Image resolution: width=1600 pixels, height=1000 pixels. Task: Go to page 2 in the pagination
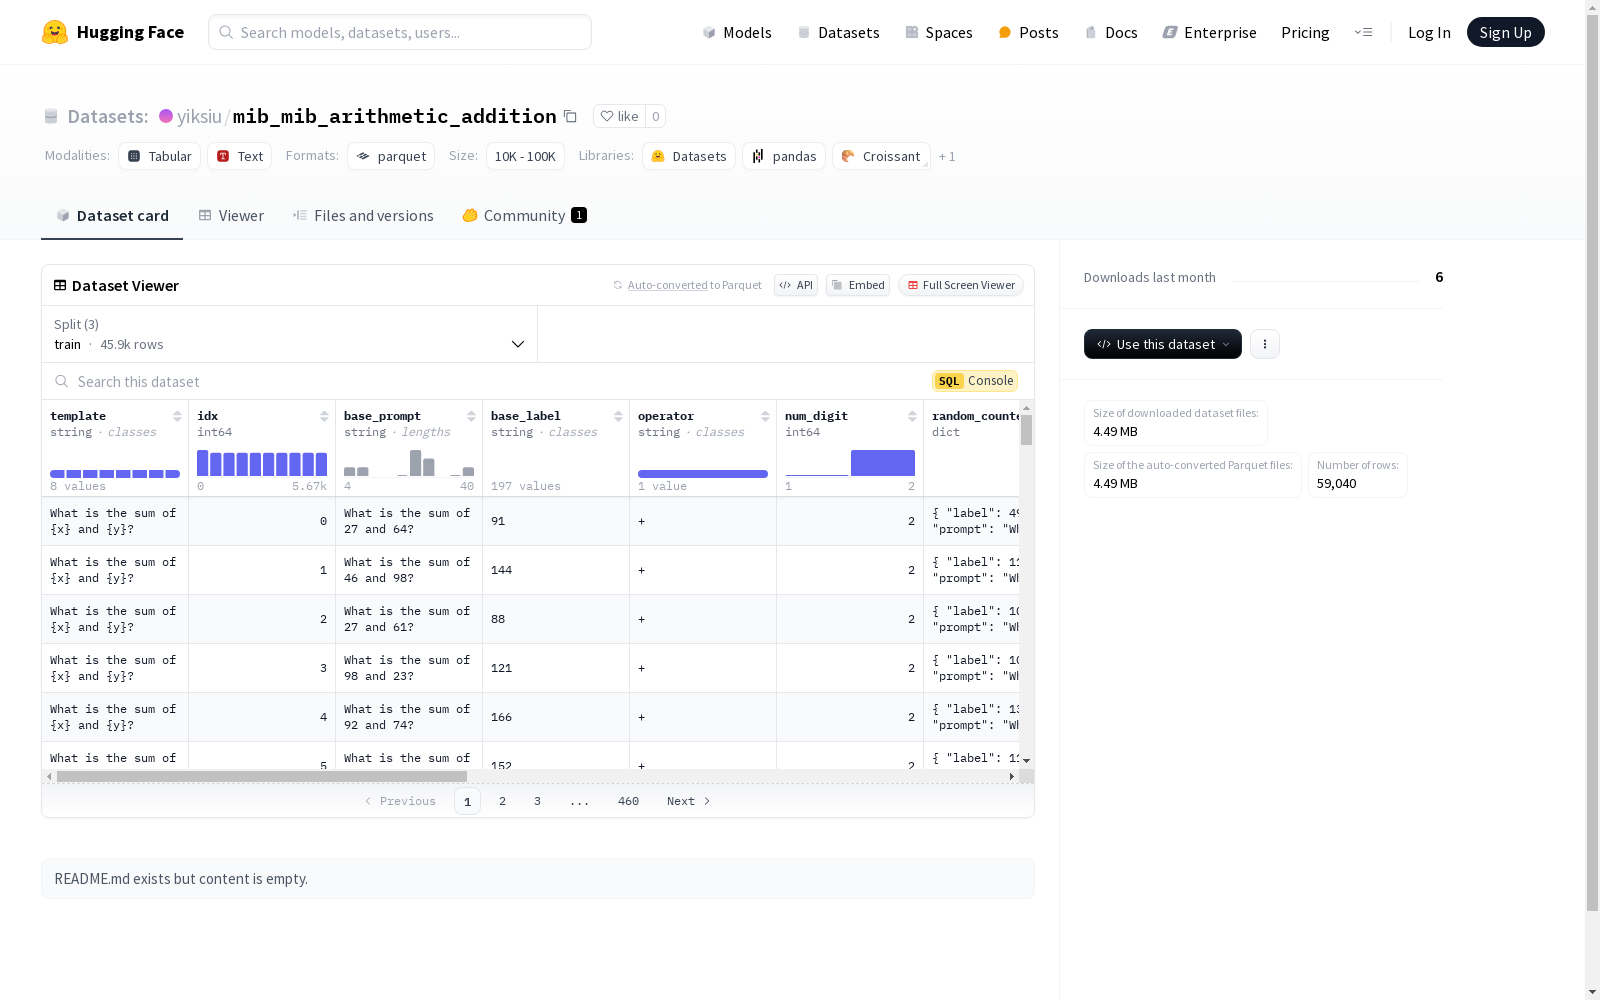pyautogui.click(x=502, y=801)
